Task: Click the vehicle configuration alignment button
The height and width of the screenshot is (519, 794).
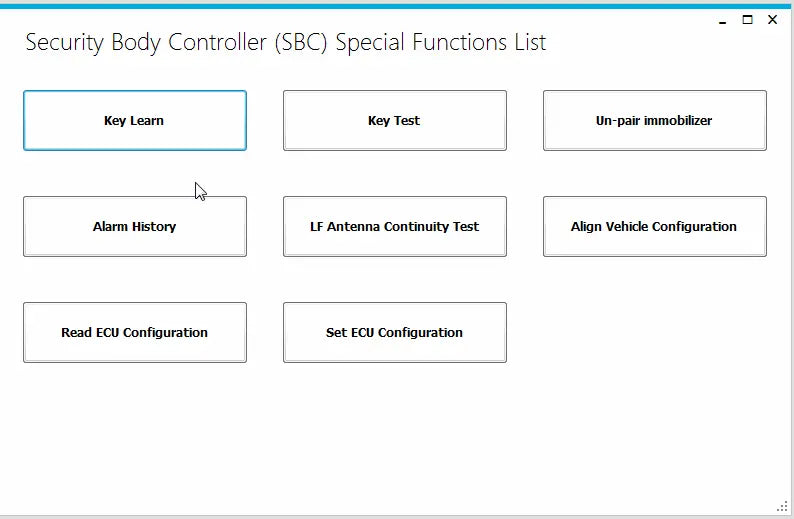Action: (x=654, y=227)
